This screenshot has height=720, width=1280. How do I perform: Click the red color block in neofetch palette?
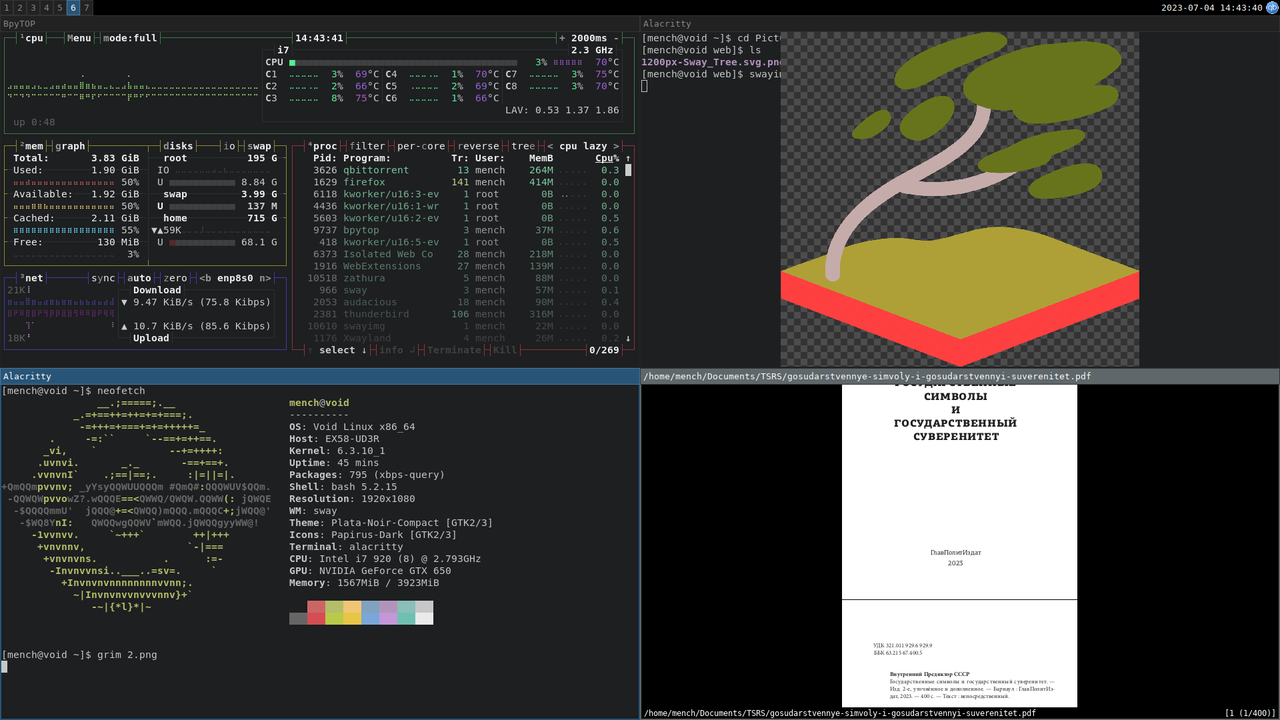pyautogui.click(x=316, y=612)
